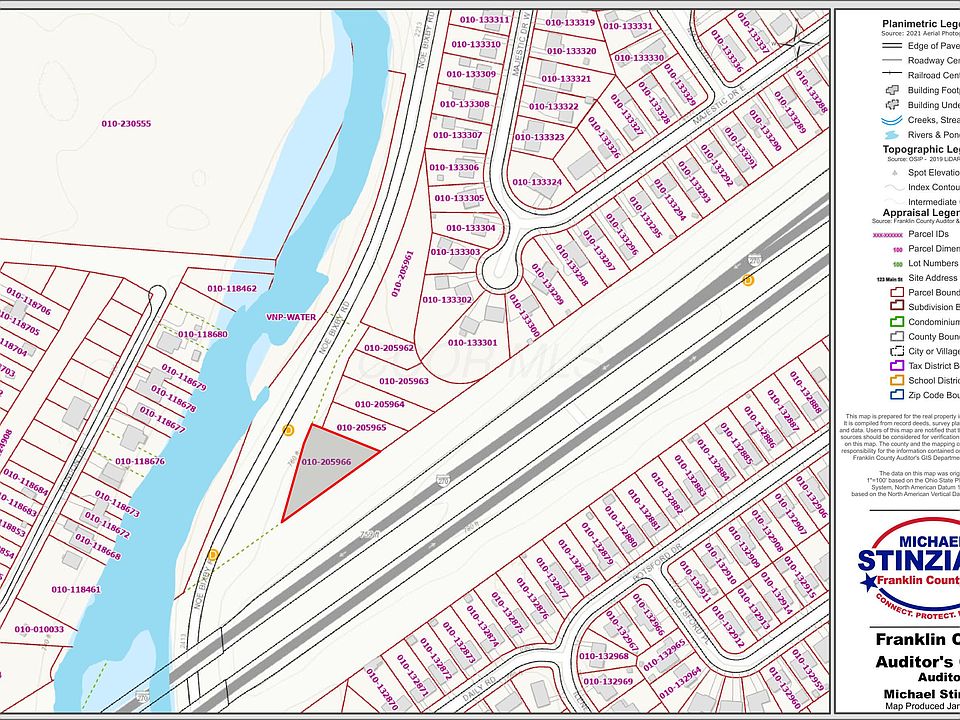
Task: Click parcel label 010-118462
Action: coord(232,288)
